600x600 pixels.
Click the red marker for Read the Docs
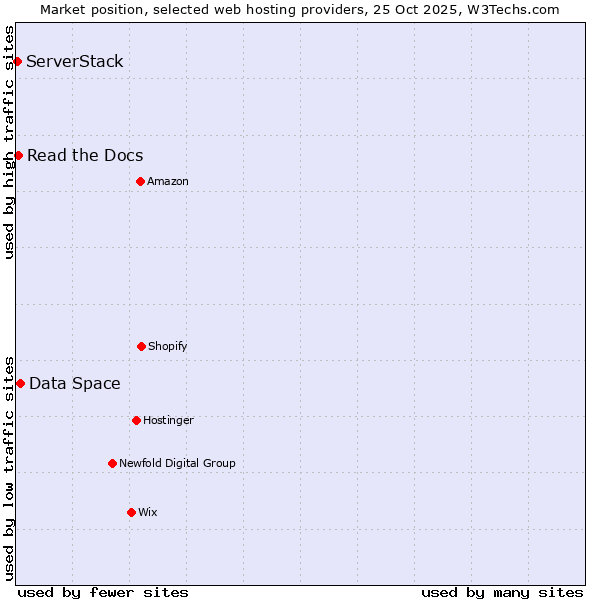click(18, 155)
